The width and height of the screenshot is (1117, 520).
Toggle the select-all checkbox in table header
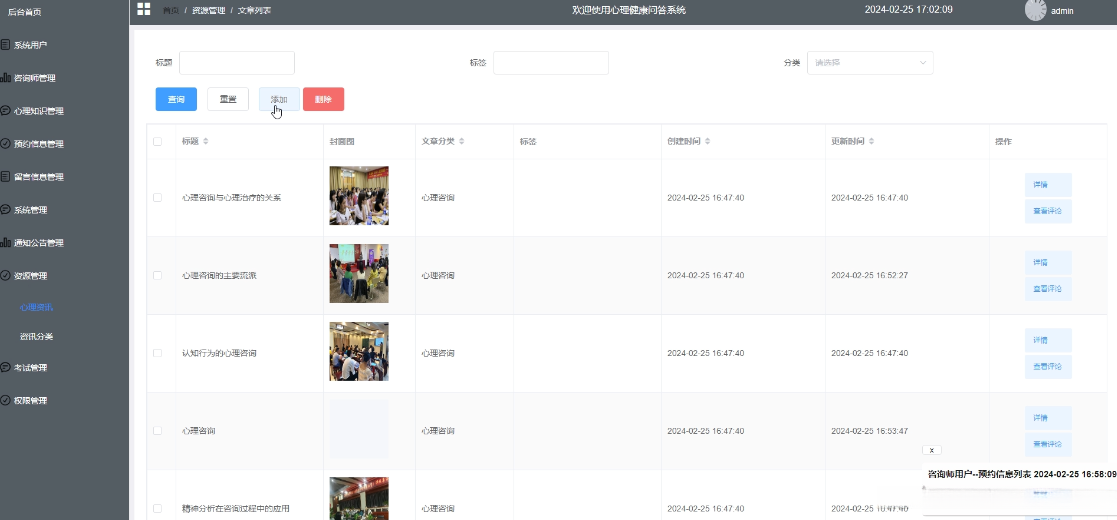click(x=157, y=142)
